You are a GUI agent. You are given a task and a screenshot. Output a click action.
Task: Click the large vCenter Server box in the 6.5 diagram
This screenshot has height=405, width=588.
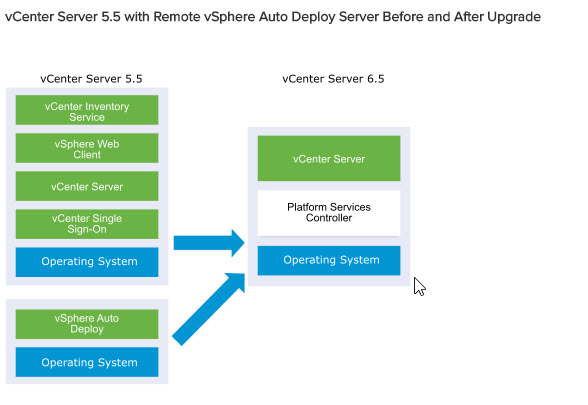[329, 158]
